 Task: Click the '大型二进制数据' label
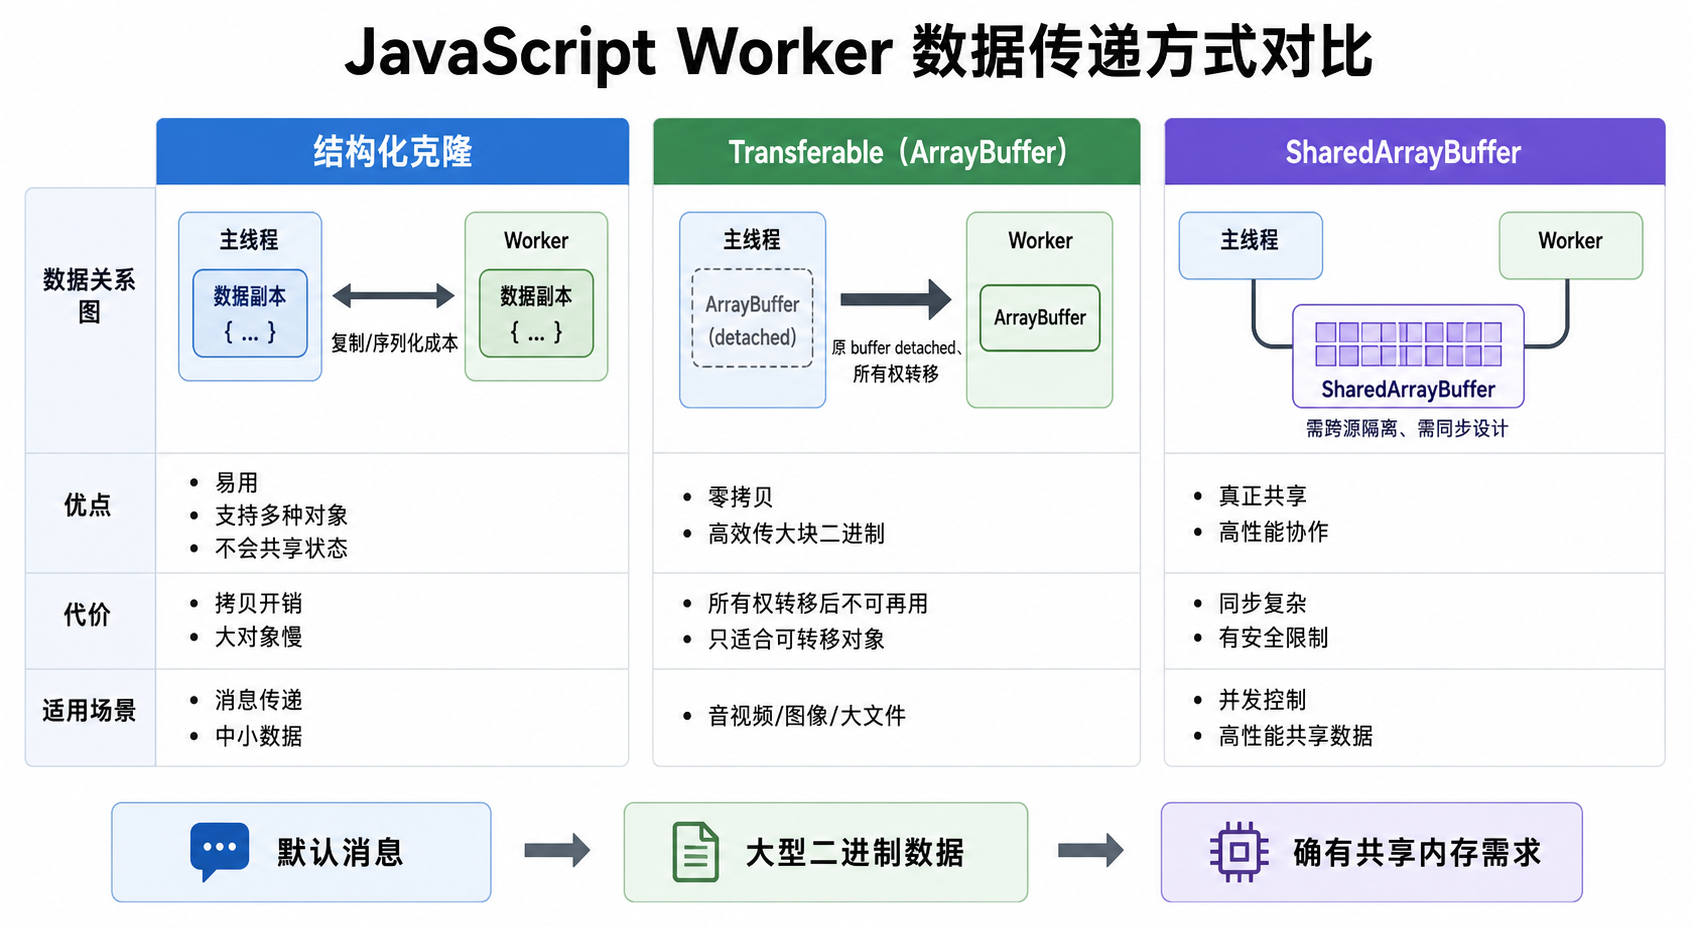[x=855, y=853]
